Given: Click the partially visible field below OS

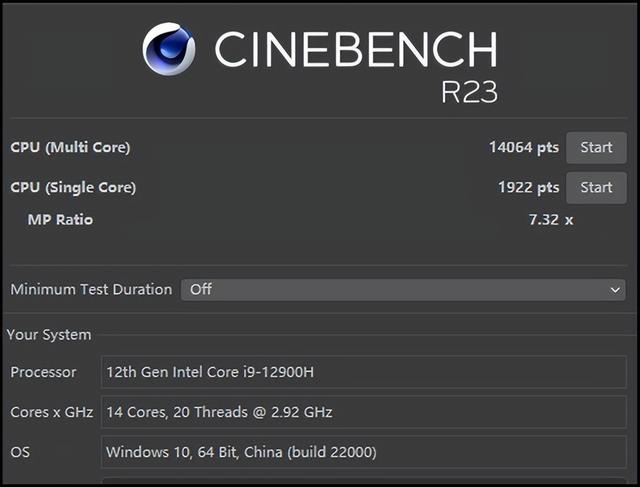Looking at the screenshot, I should 363,481.
